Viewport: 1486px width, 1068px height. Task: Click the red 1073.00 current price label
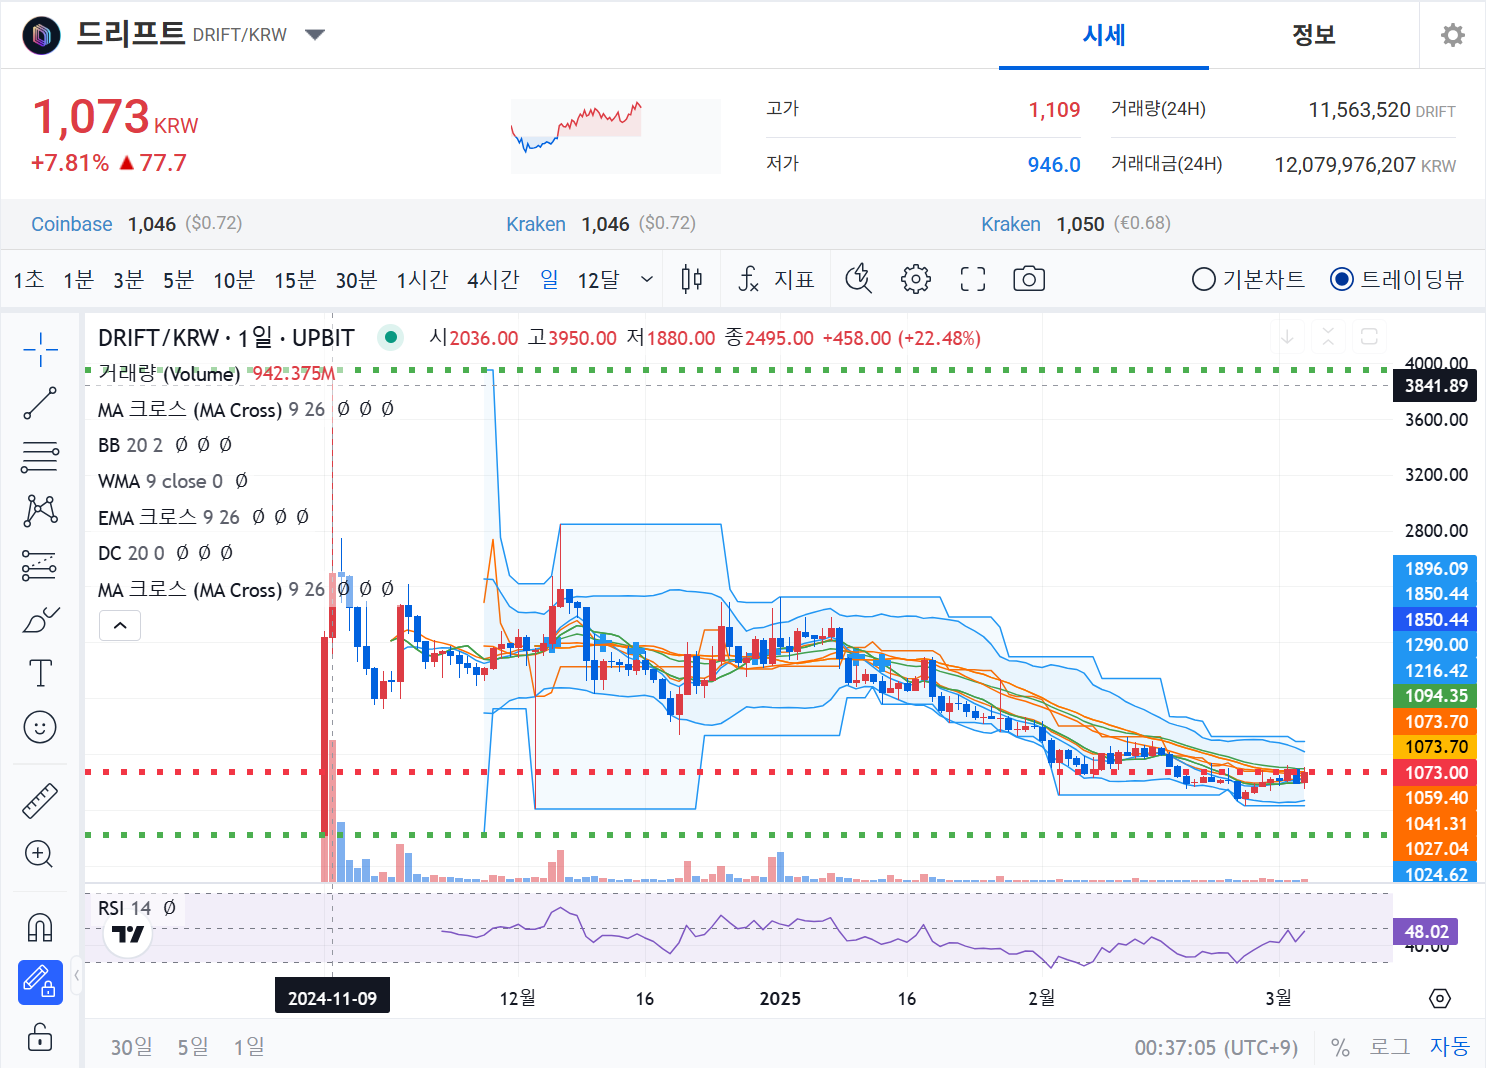point(1436,772)
